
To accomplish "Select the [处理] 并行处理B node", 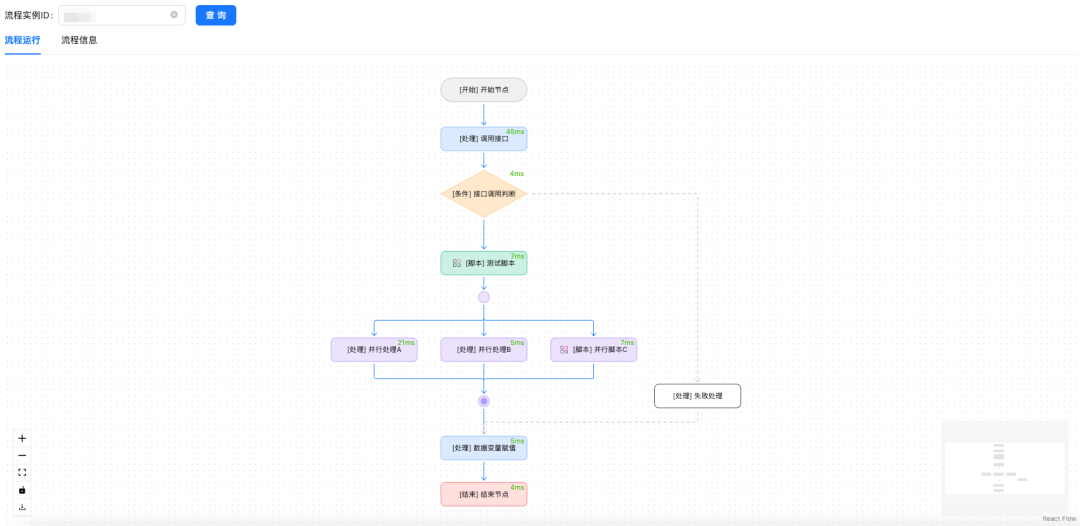I will (484, 350).
